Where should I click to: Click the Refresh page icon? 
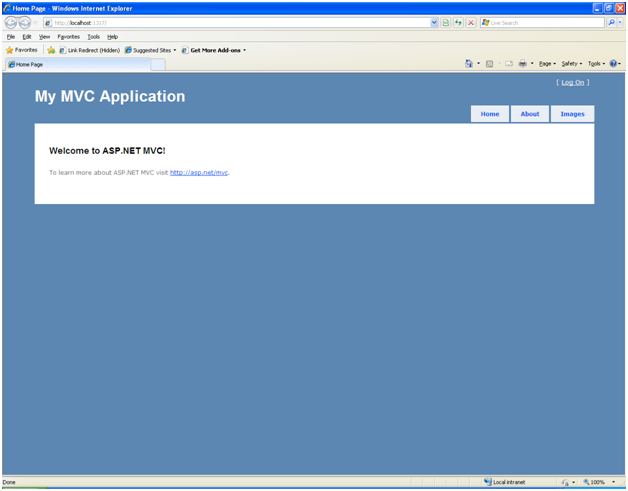pos(458,22)
